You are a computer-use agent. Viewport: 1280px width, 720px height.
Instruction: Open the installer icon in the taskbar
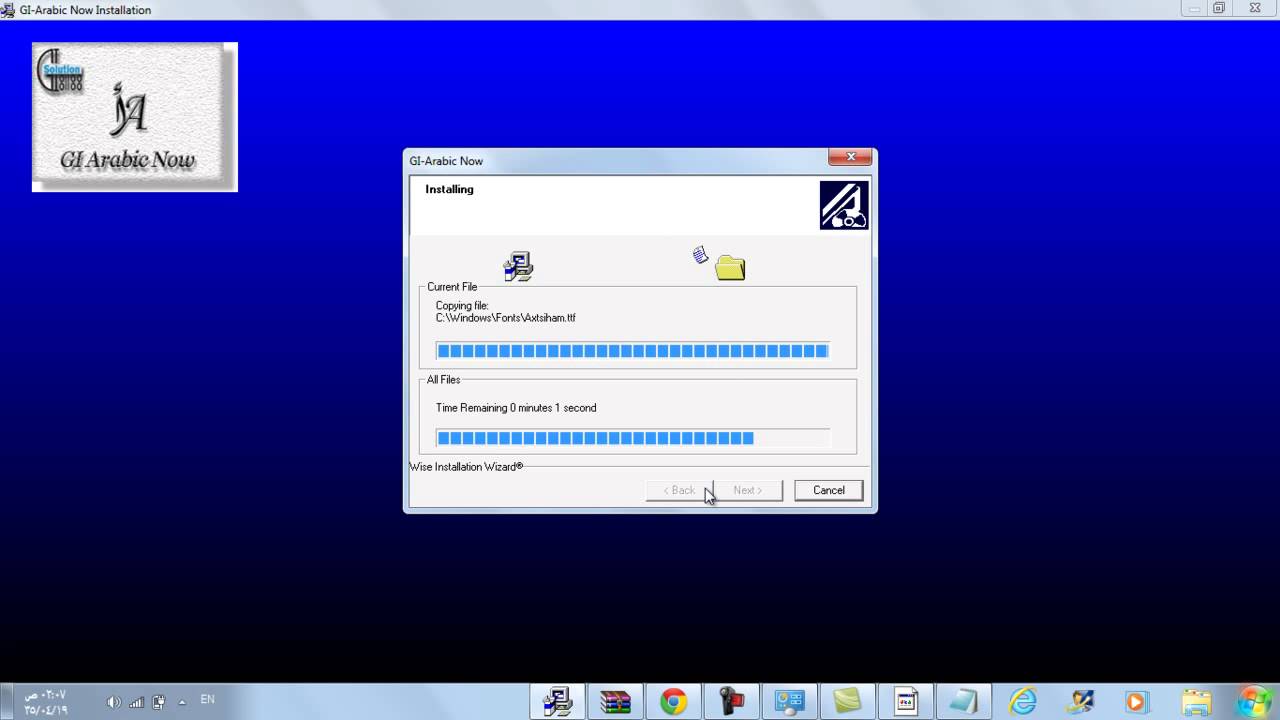557,702
